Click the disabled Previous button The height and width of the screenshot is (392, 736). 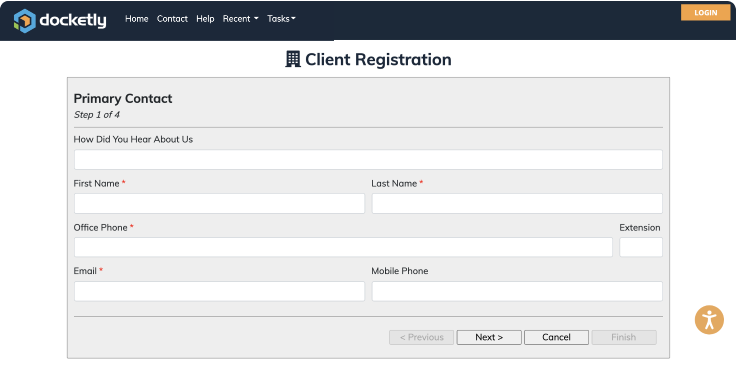coord(422,337)
